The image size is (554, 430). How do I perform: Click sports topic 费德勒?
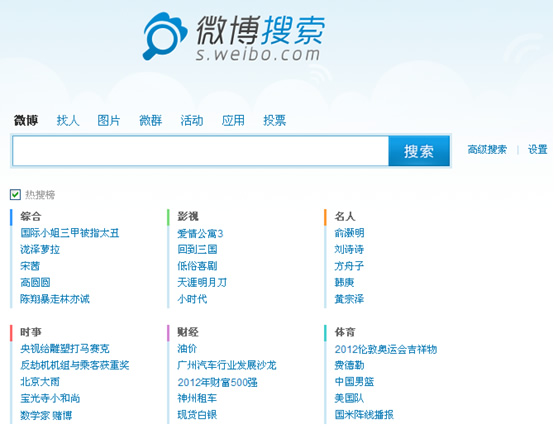349,365
